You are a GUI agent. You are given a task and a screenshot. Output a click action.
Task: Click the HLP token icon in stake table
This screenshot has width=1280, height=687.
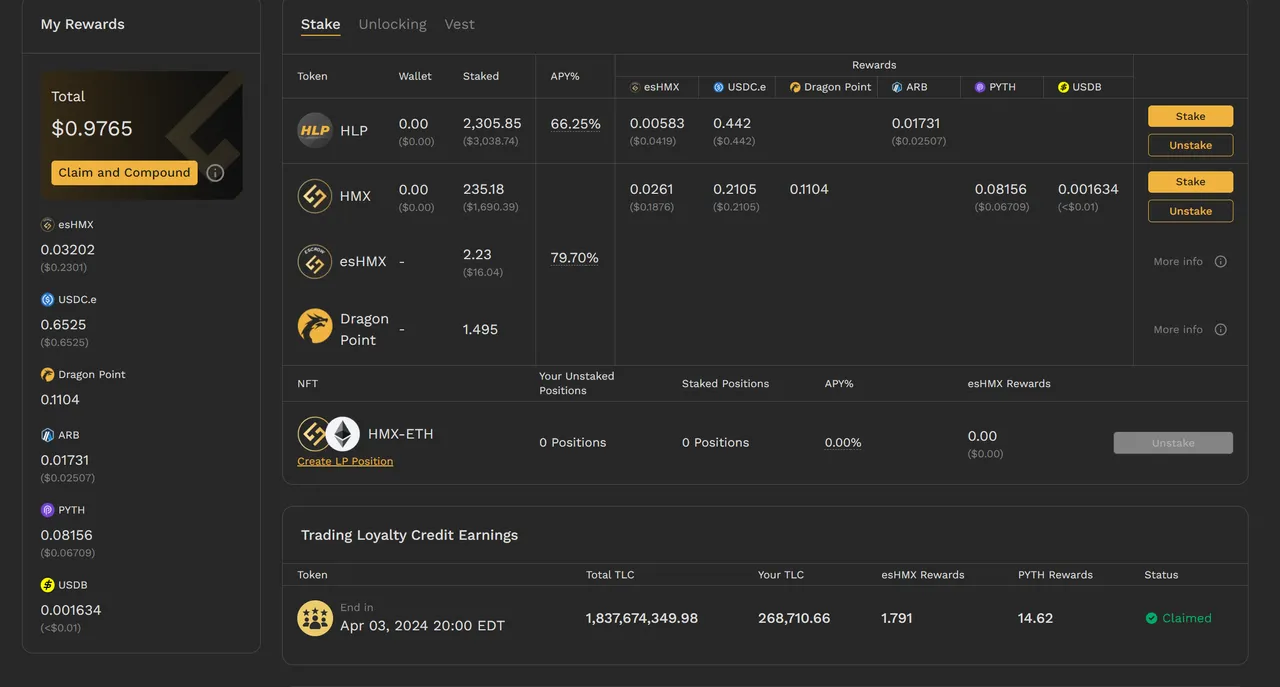coord(315,131)
